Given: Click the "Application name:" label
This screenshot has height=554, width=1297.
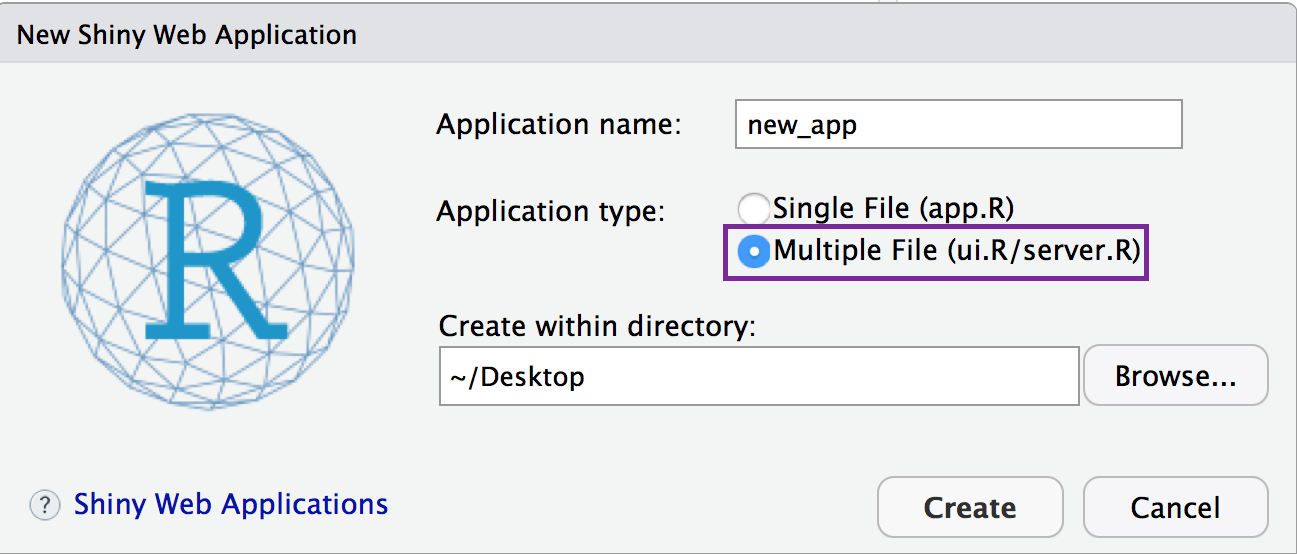Looking at the screenshot, I should pyautogui.click(x=559, y=125).
